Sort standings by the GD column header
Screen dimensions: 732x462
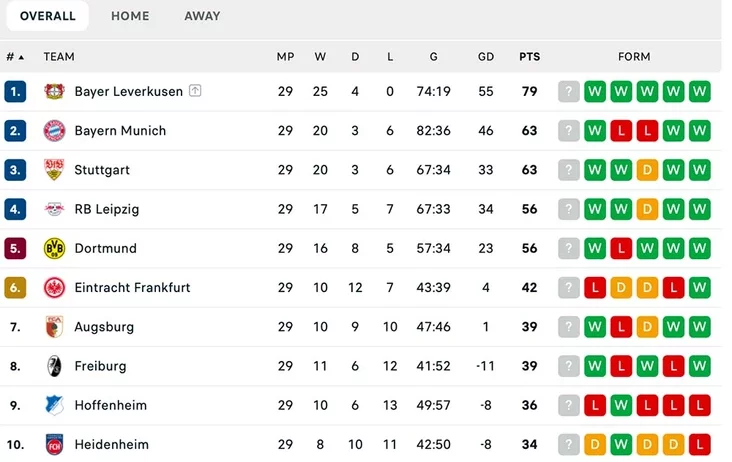(486, 56)
